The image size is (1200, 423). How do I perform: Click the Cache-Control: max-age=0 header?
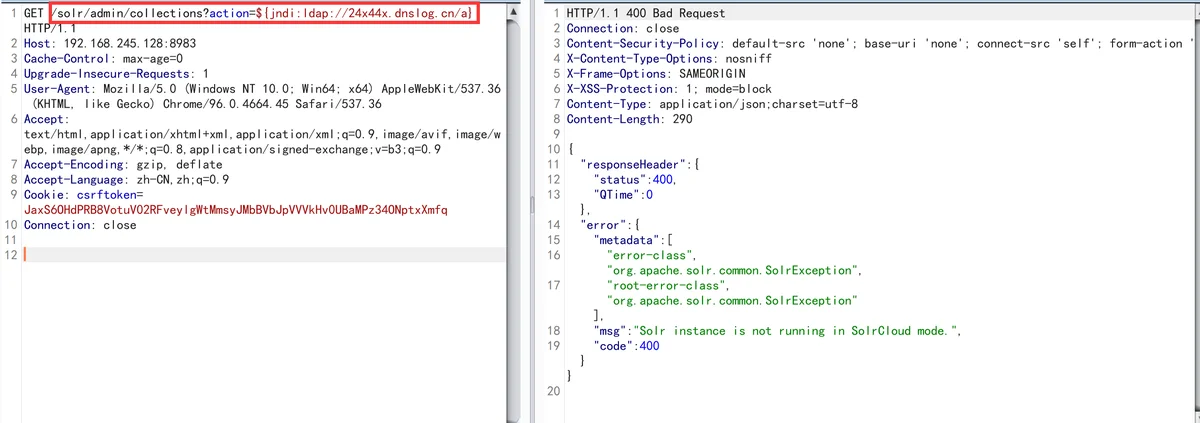click(x=103, y=59)
